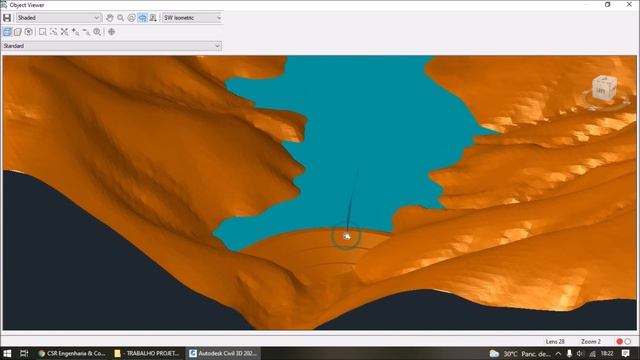640x360 pixels.
Task: Click the Lens length icon
Action: 29,31
